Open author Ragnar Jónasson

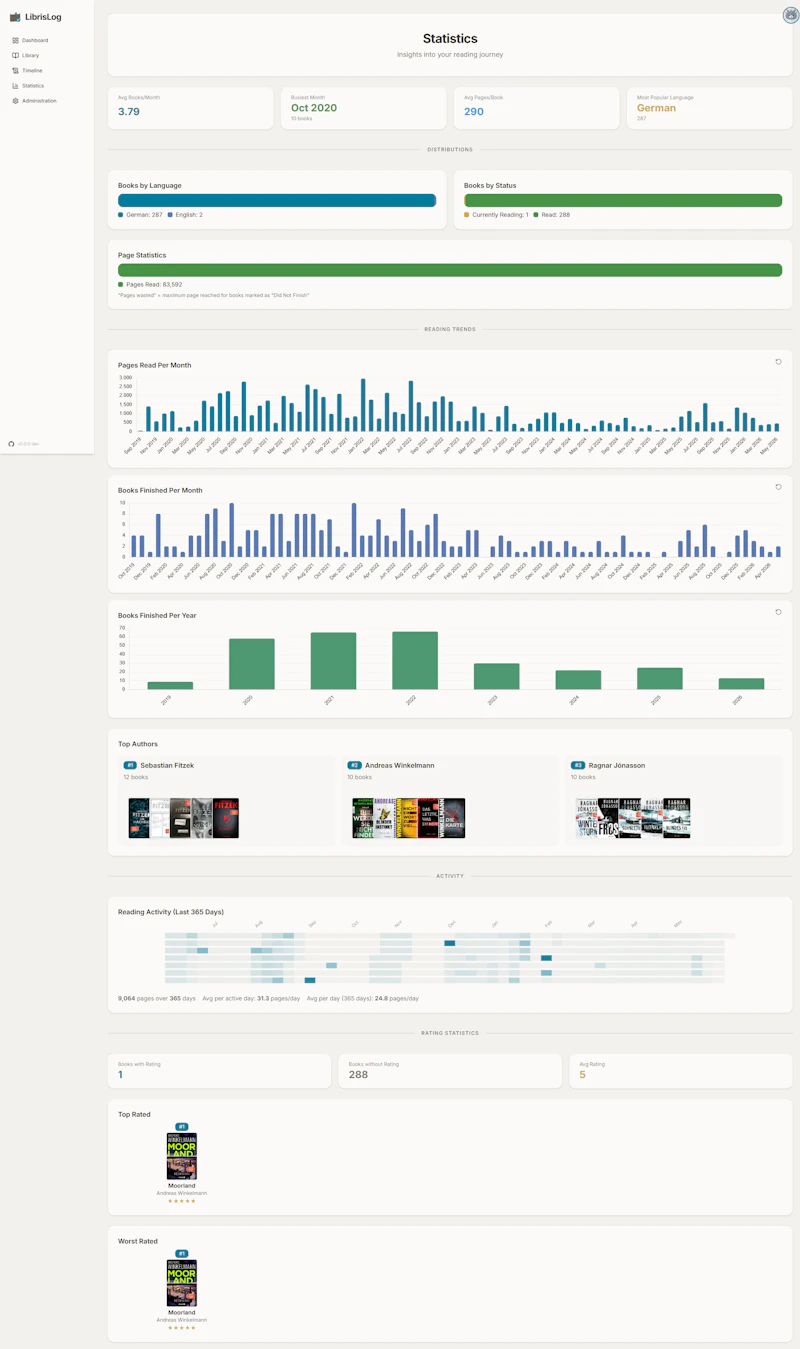[616, 765]
